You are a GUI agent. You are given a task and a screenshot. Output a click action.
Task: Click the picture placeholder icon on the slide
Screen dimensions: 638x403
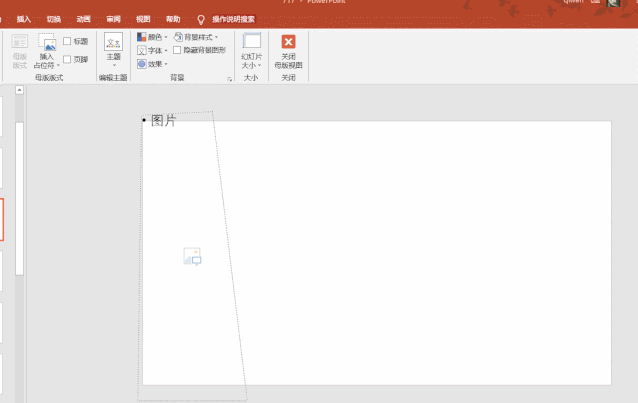click(192, 257)
